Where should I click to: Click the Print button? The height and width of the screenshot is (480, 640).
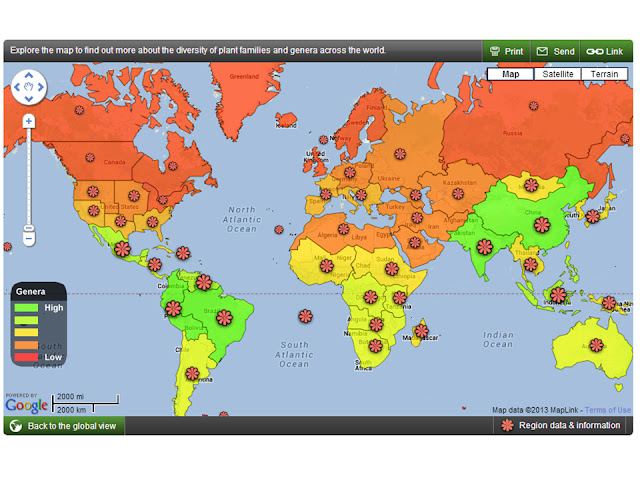(x=507, y=51)
